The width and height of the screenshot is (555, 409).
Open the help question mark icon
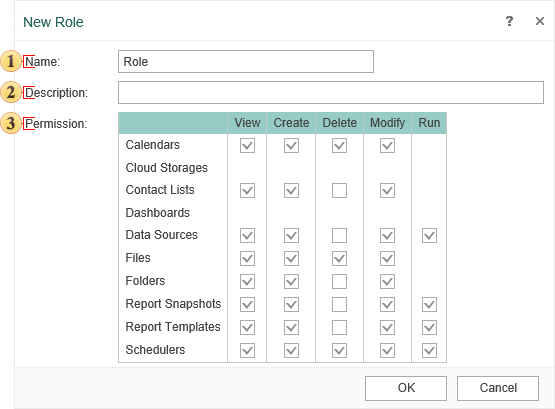509,22
